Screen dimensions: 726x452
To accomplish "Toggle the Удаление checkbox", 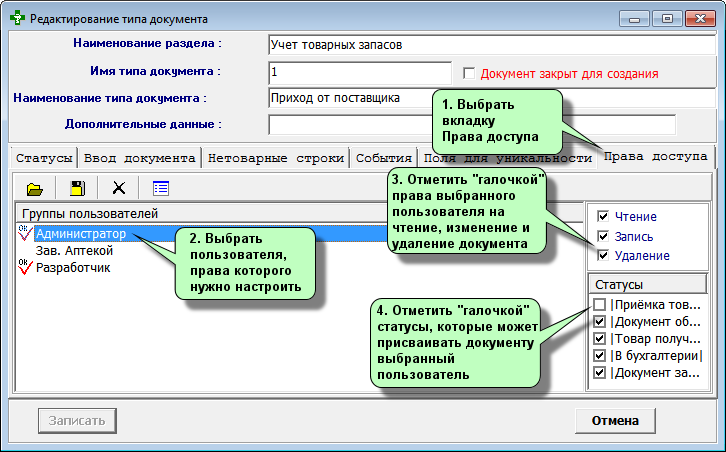I will (x=603, y=255).
